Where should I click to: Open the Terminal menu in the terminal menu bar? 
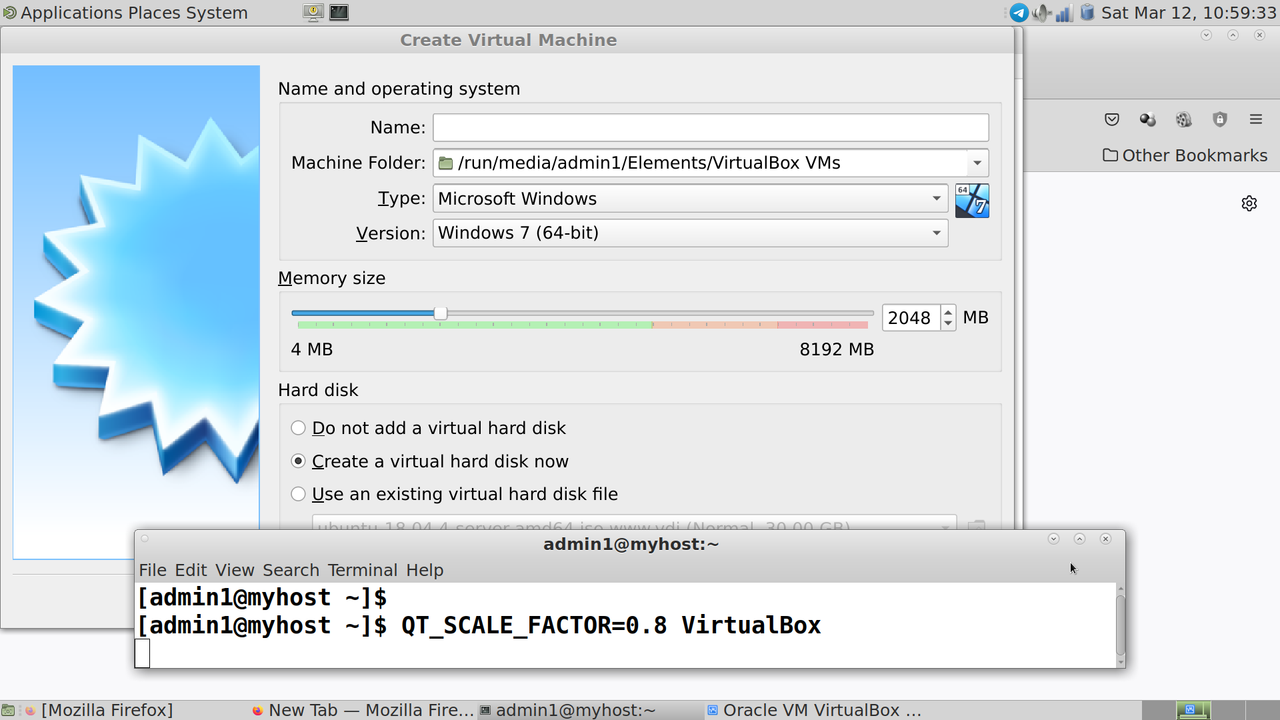click(x=363, y=570)
